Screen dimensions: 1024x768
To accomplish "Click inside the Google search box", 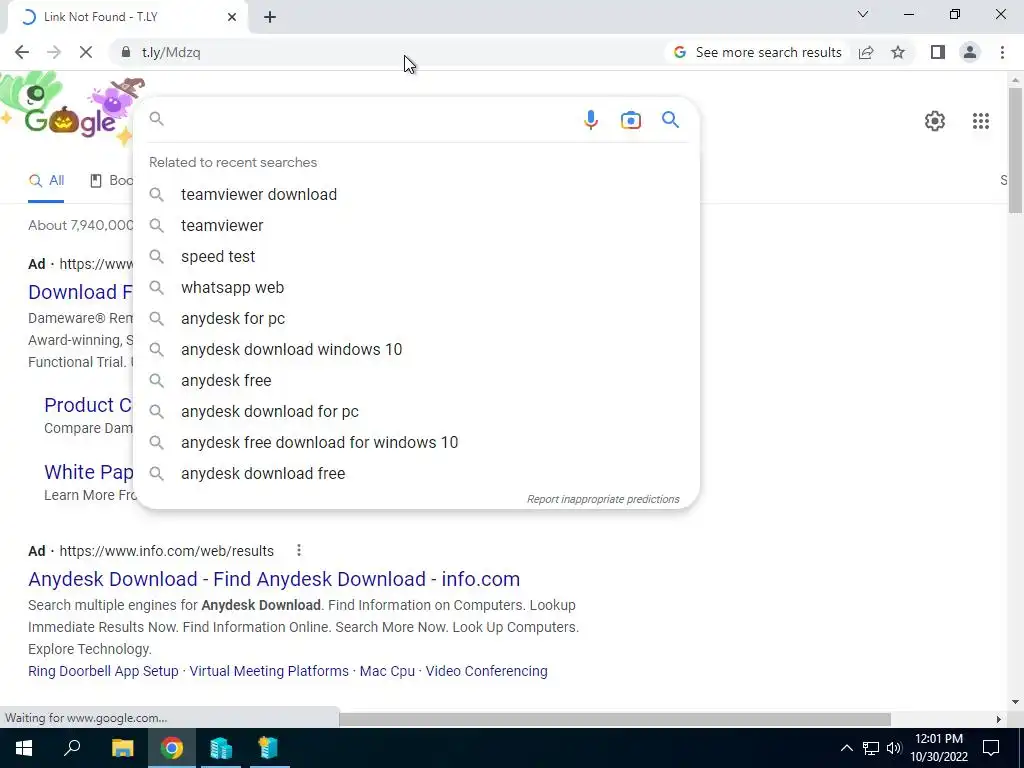I will (x=369, y=119).
